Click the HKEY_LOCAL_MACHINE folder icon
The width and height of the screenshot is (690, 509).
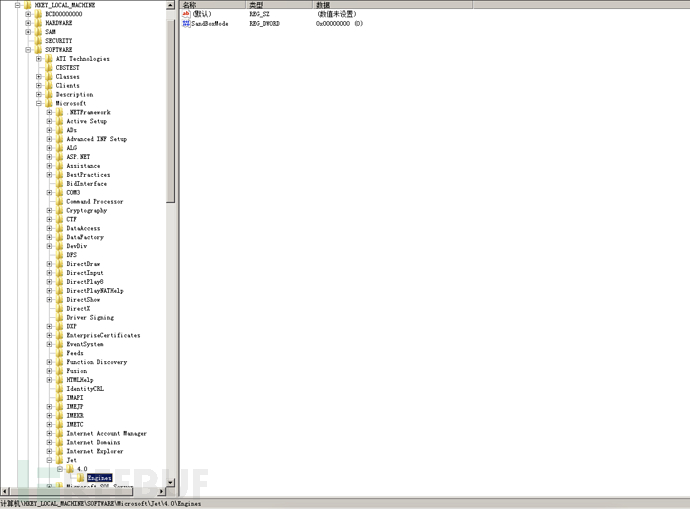pos(28,5)
